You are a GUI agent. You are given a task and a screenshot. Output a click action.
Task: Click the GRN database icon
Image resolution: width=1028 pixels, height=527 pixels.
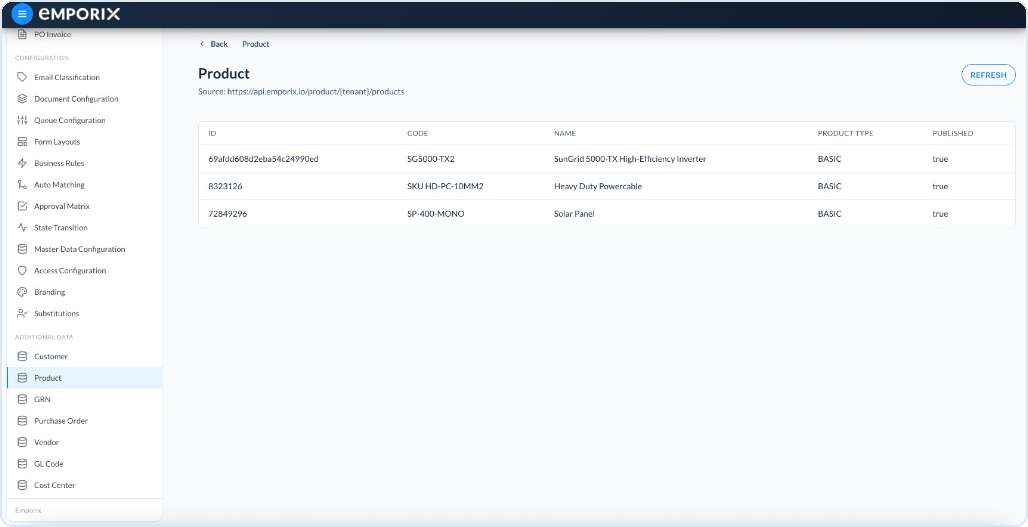pyautogui.click(x=22, y=399)
